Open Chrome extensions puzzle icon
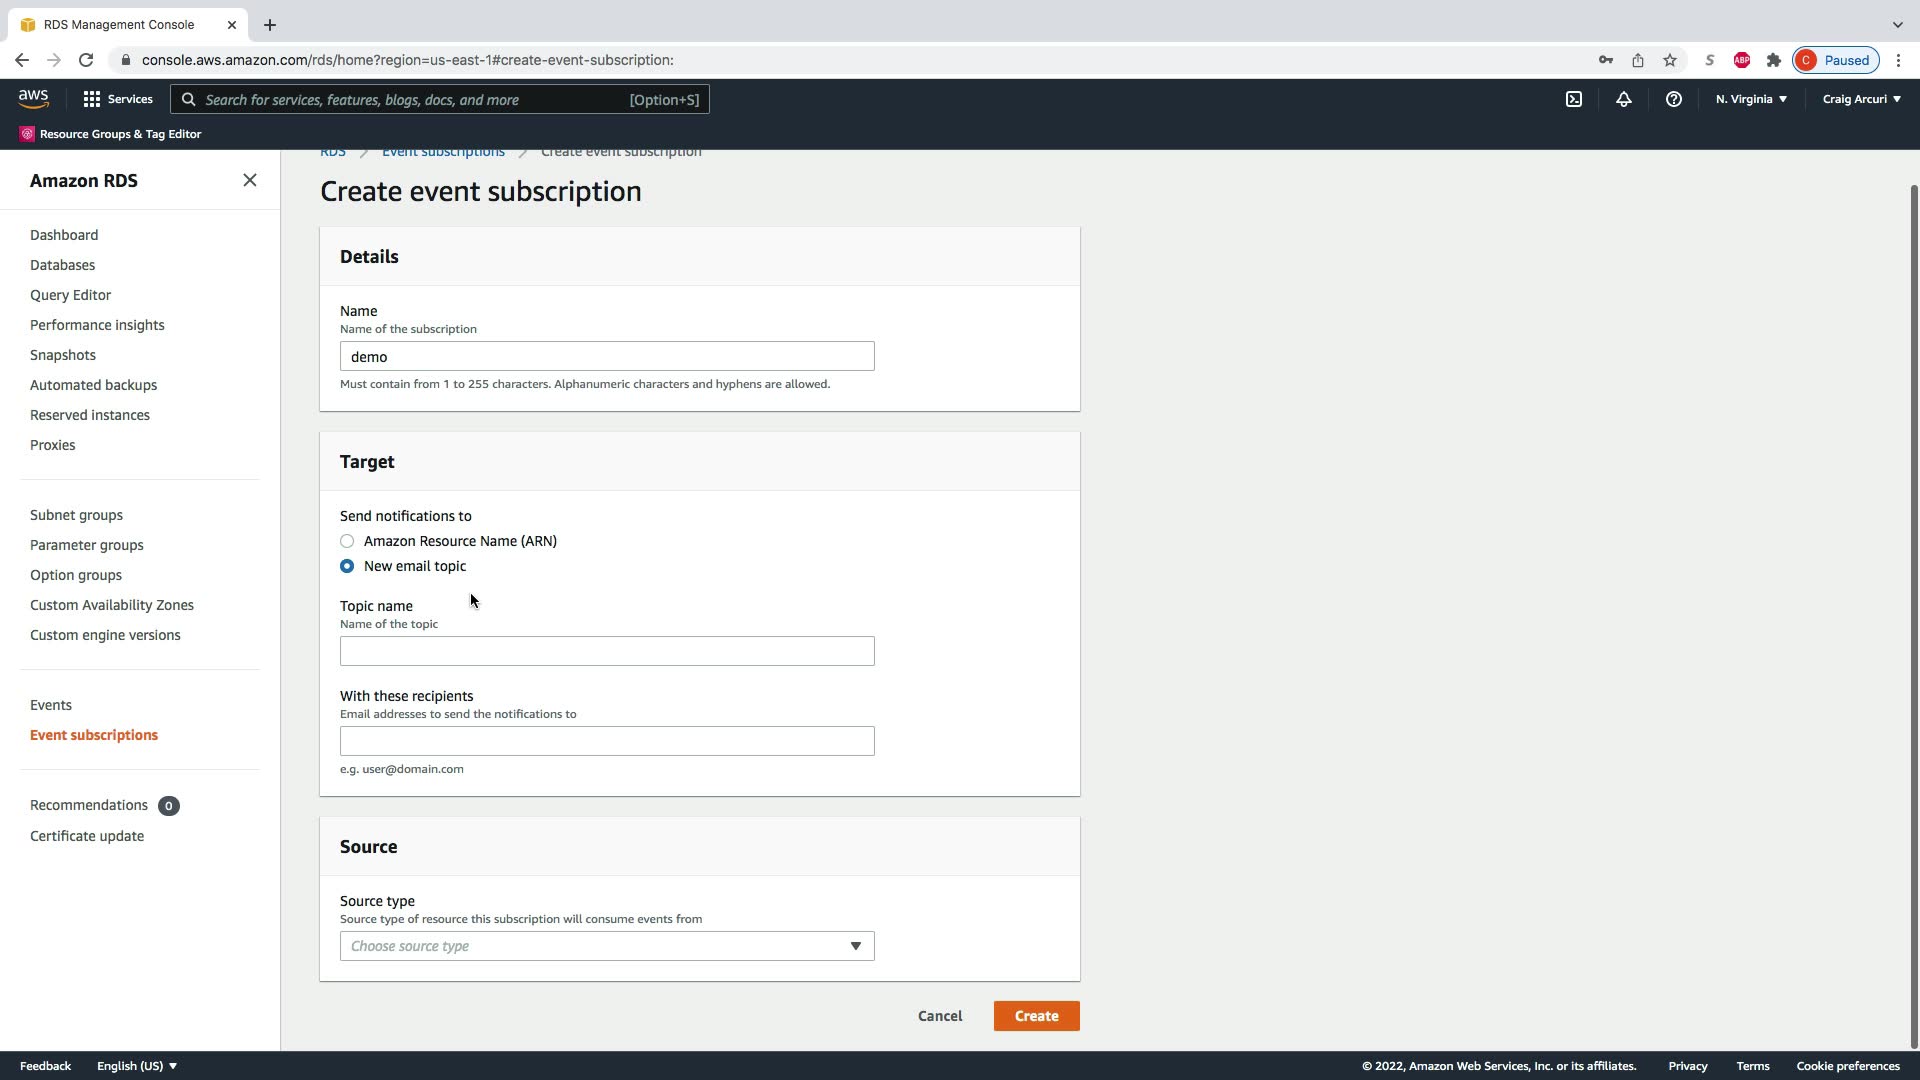Image resolution: width=1920 pixels, height=1080 pixels. [1774, 60]
